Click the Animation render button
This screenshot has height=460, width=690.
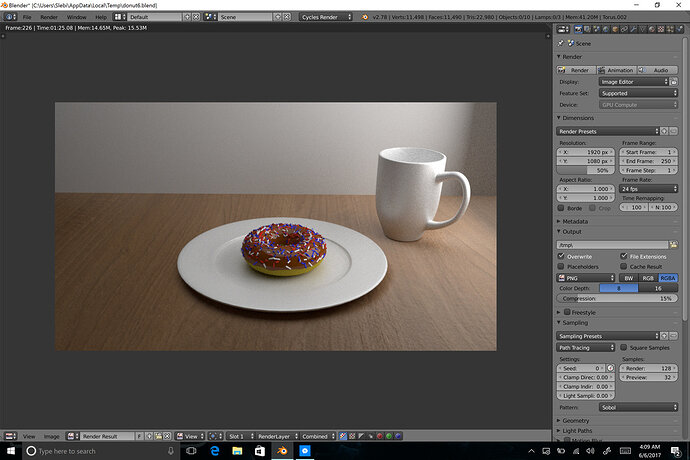616,70
